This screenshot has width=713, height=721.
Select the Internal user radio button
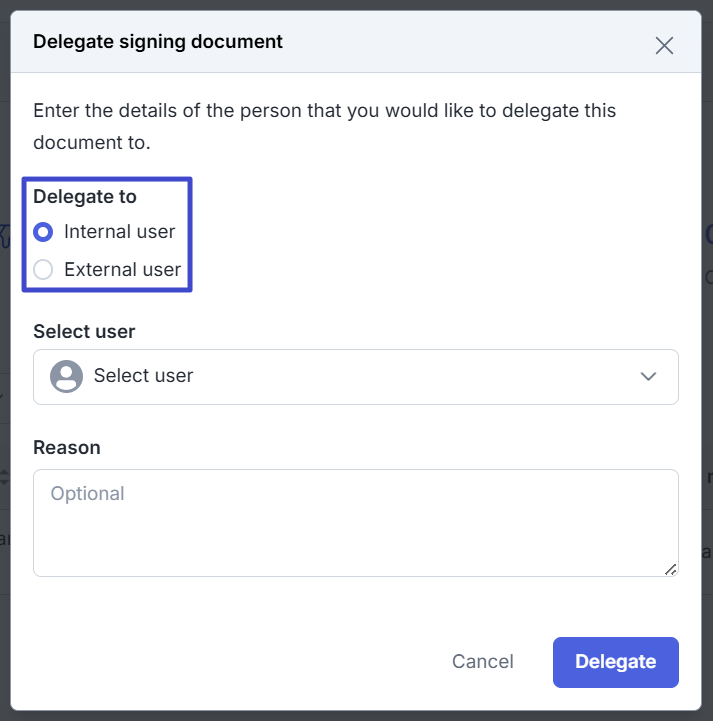pyautogui.click(x=43, y=232)
